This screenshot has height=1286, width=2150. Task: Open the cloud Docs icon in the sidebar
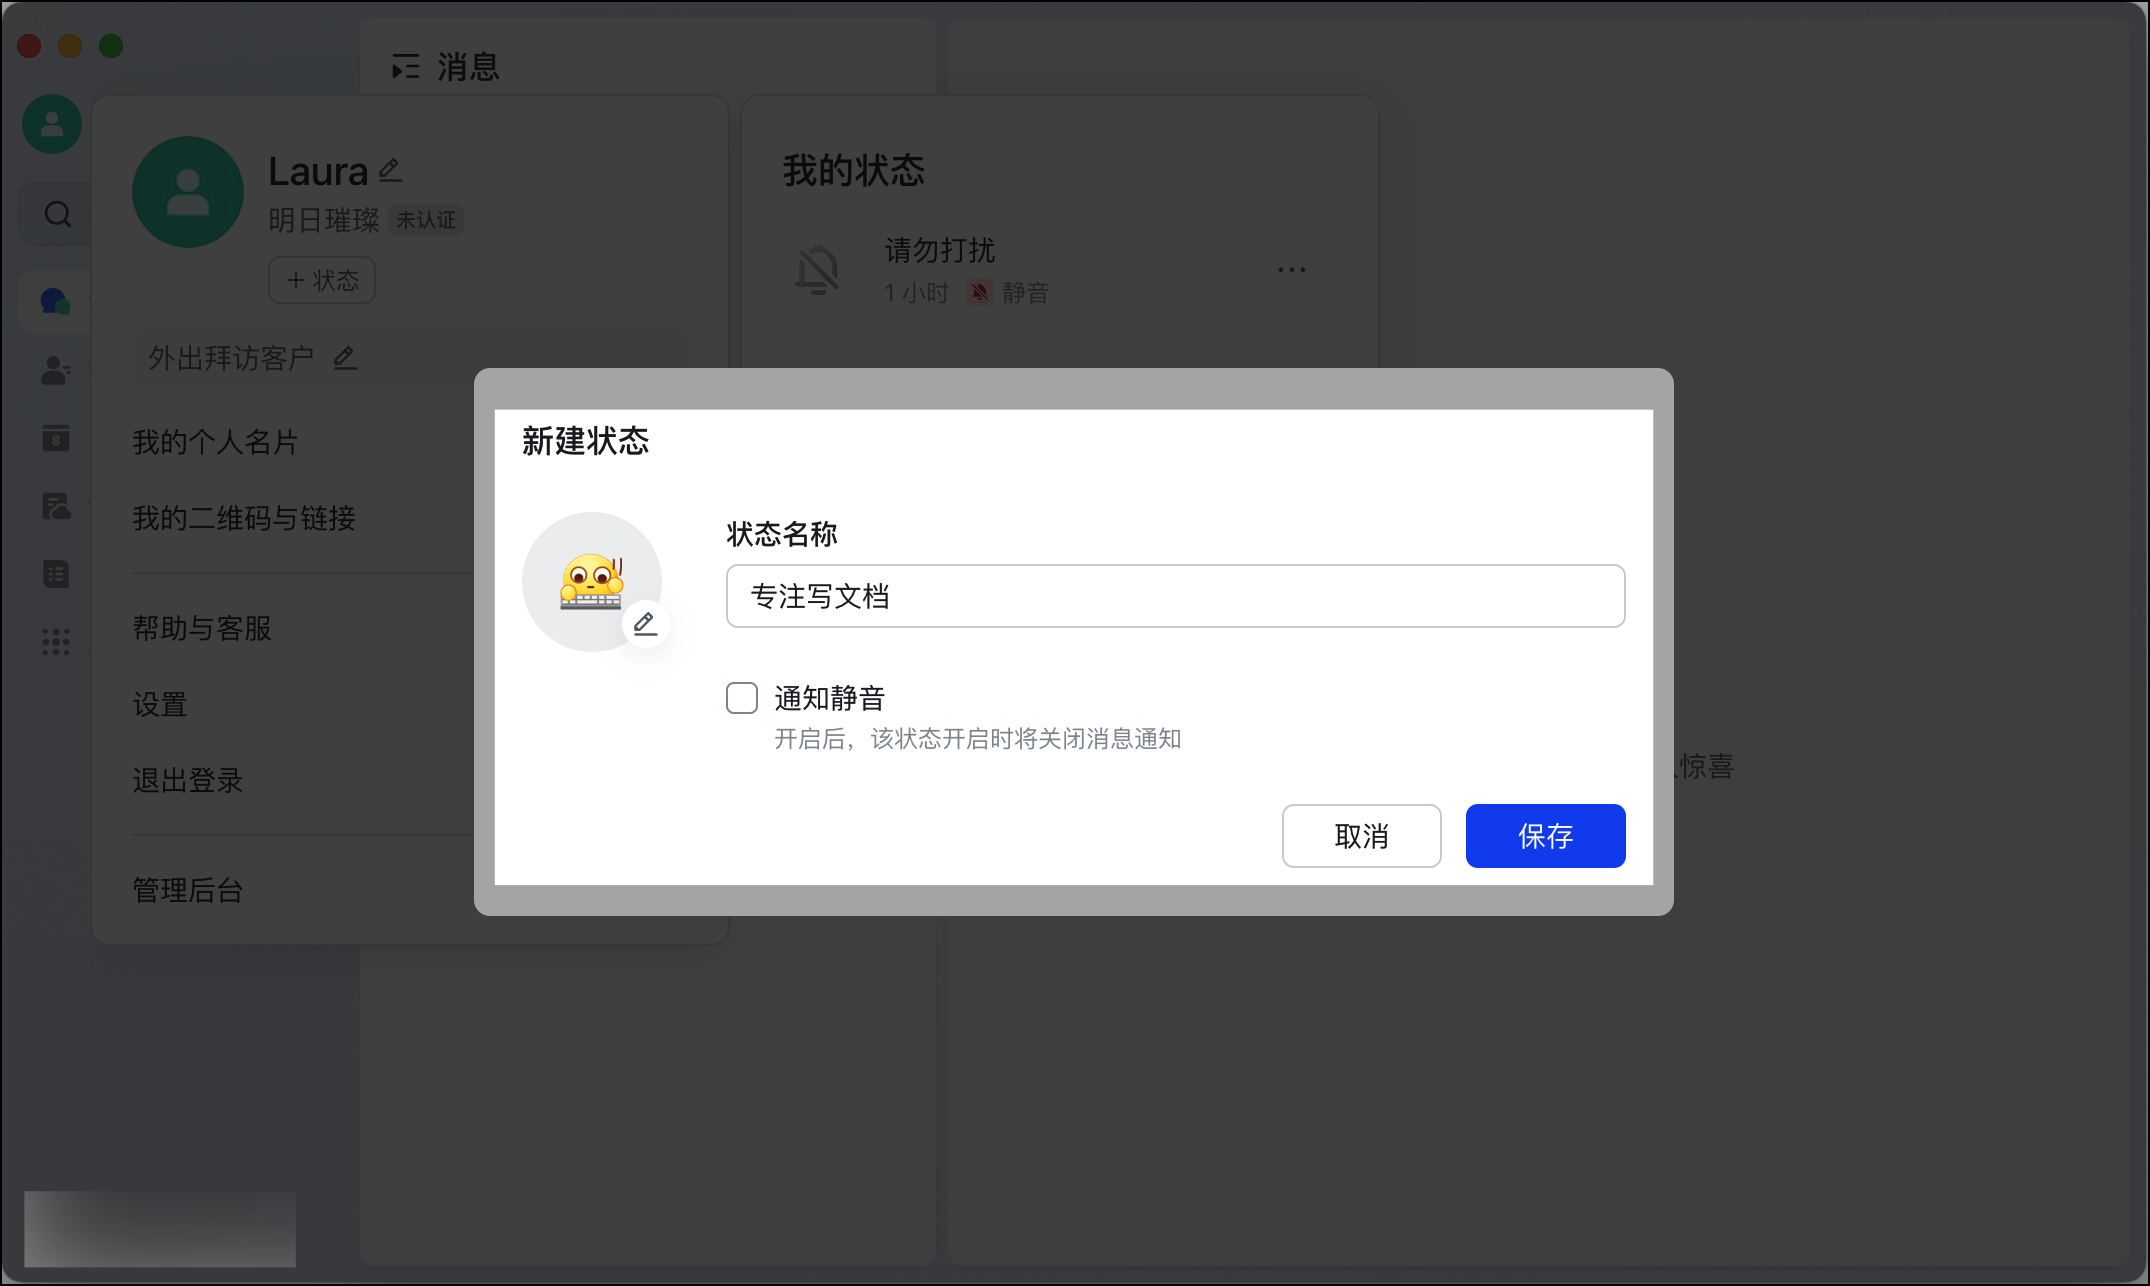click(x=56, y=506)
